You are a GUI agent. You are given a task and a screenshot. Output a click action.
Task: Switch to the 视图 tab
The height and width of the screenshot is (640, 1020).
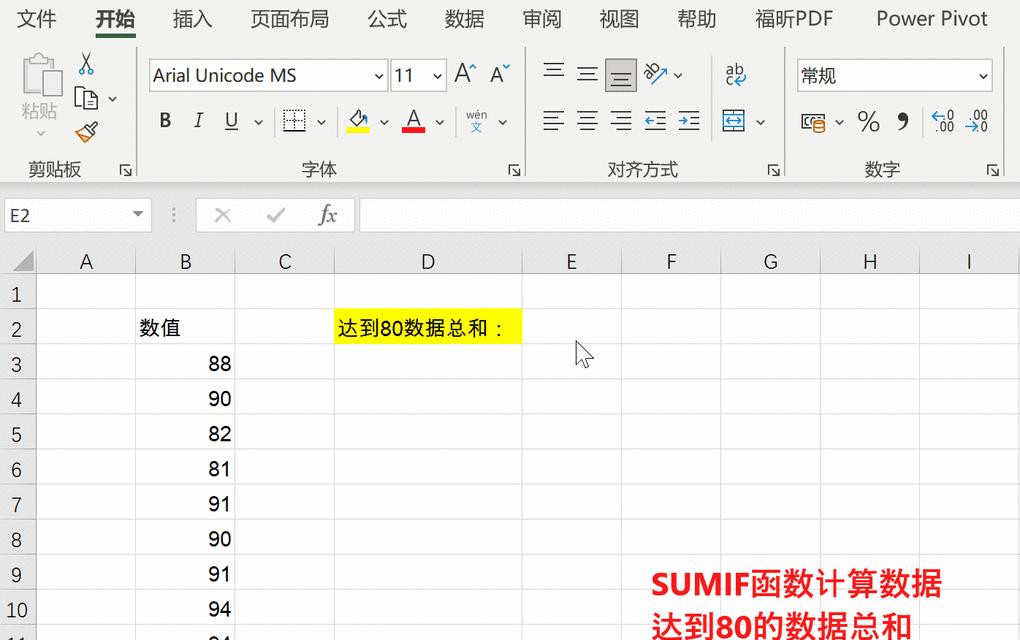pos(619,19)
